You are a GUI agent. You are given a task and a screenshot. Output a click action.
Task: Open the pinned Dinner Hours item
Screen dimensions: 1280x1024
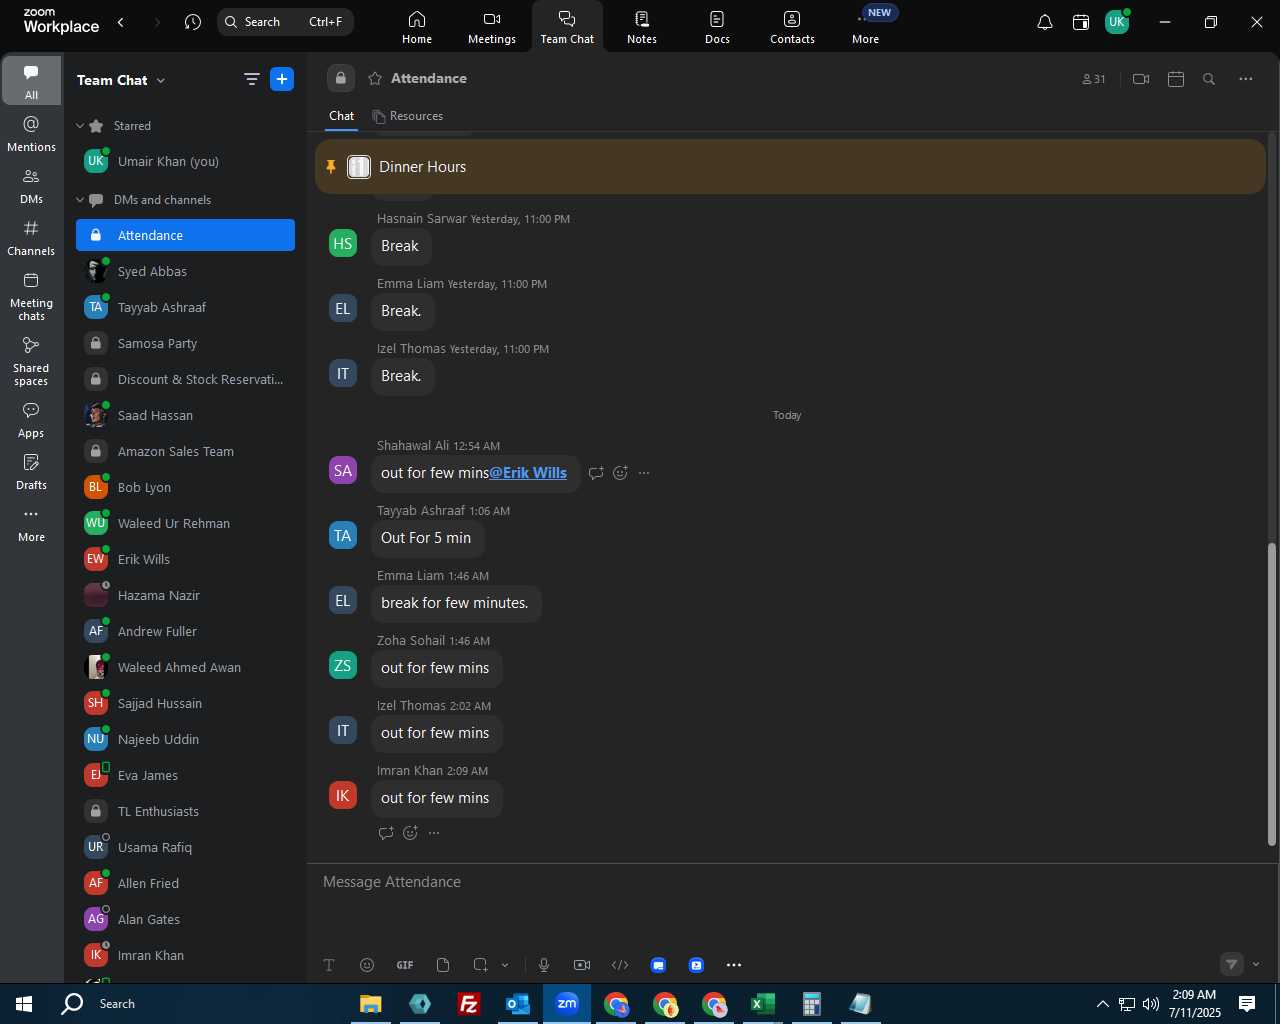pyautogui.click(x=790, y=167)
